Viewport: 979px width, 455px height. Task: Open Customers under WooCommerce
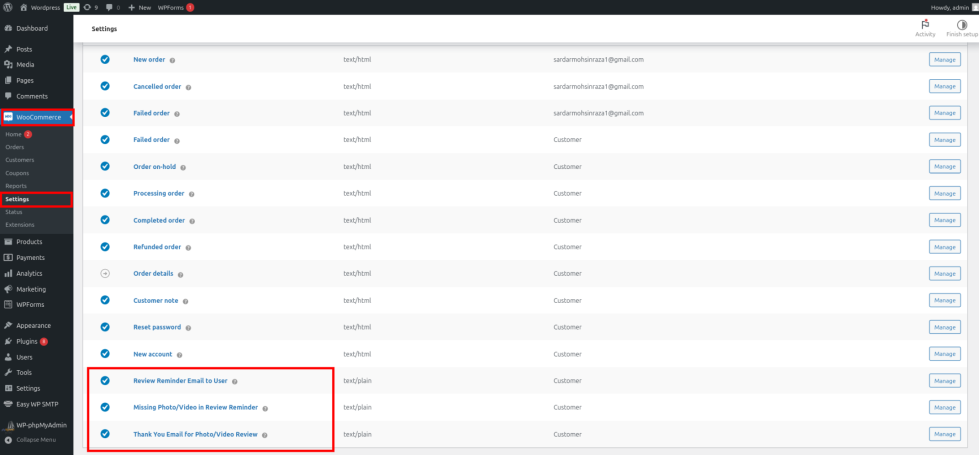click(19, 160)
